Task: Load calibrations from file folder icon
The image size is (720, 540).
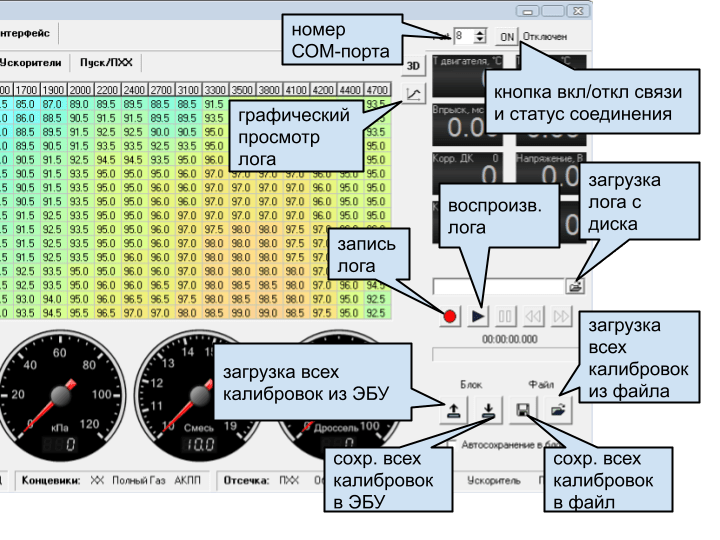Action: [x=557, y=408]
